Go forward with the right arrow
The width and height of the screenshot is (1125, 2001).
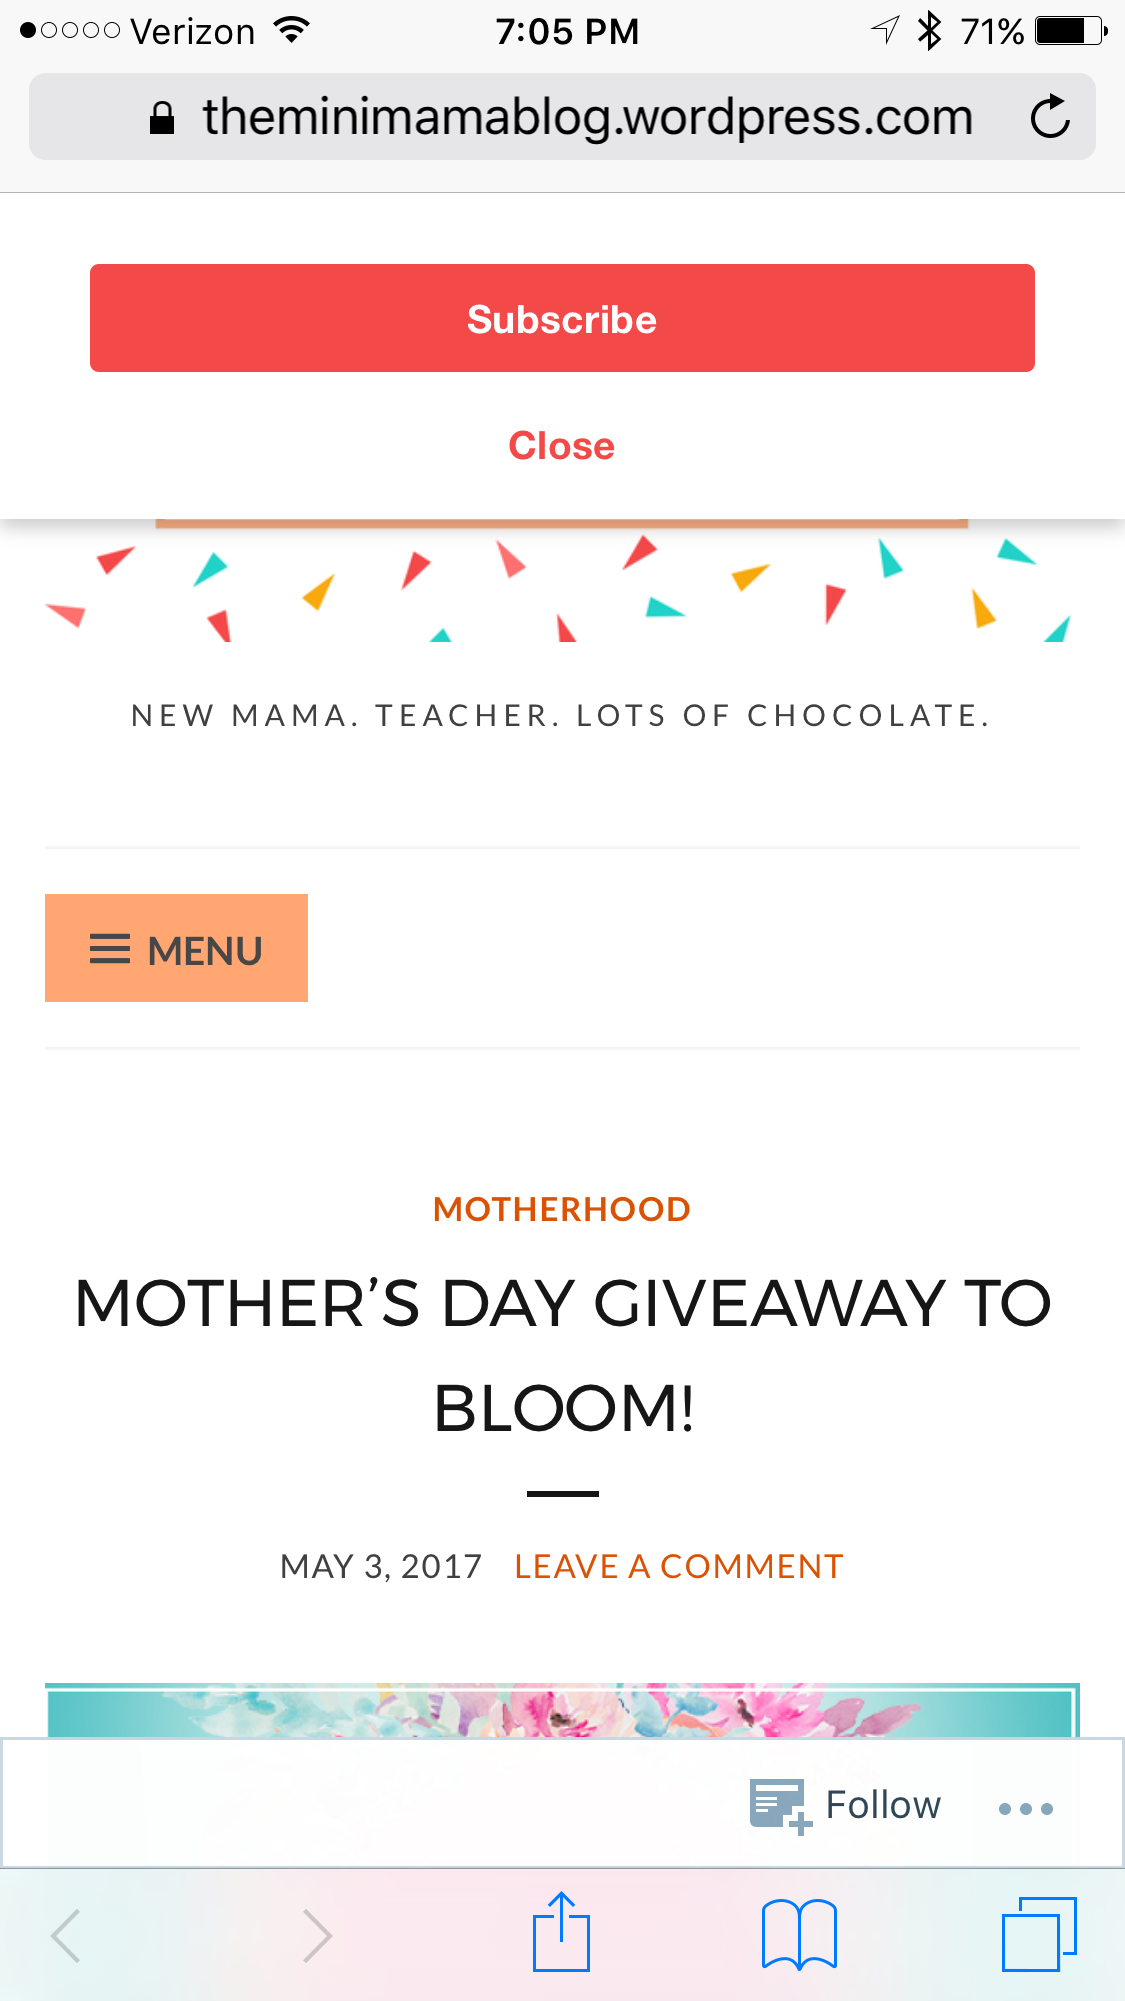pyautogui.click(x=317, y=1936)
